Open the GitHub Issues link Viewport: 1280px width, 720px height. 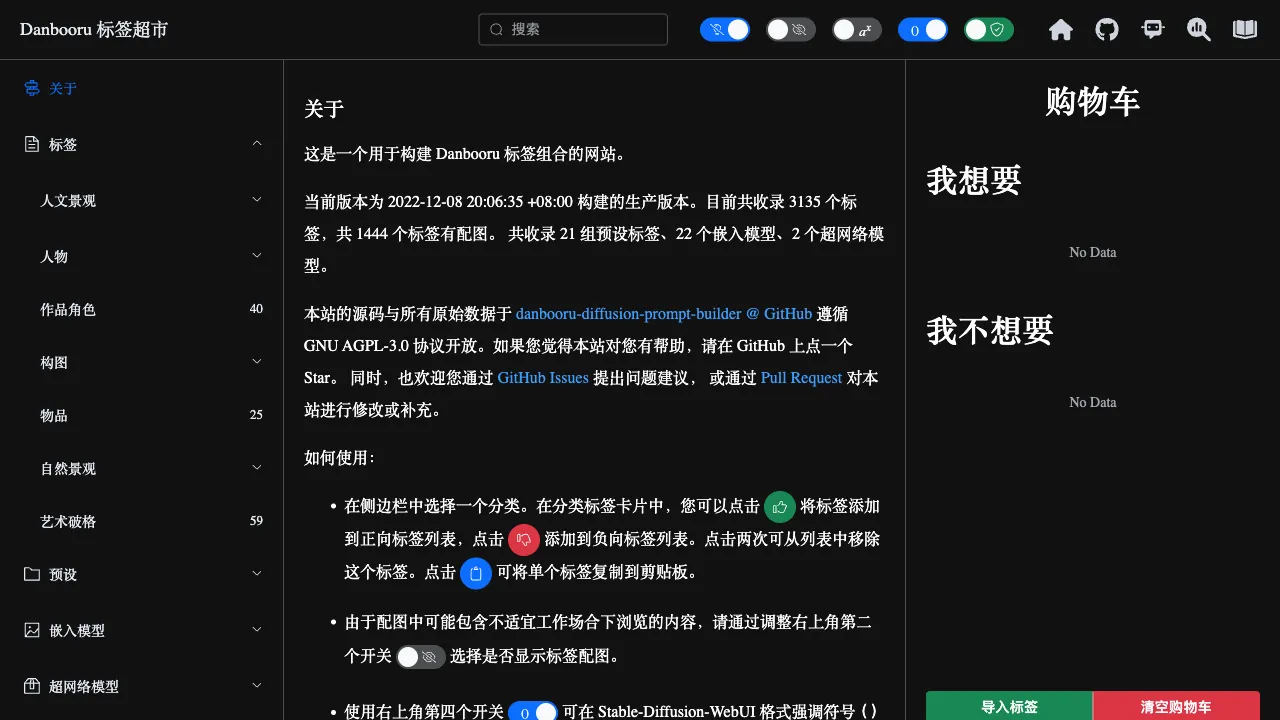[543, 378]
